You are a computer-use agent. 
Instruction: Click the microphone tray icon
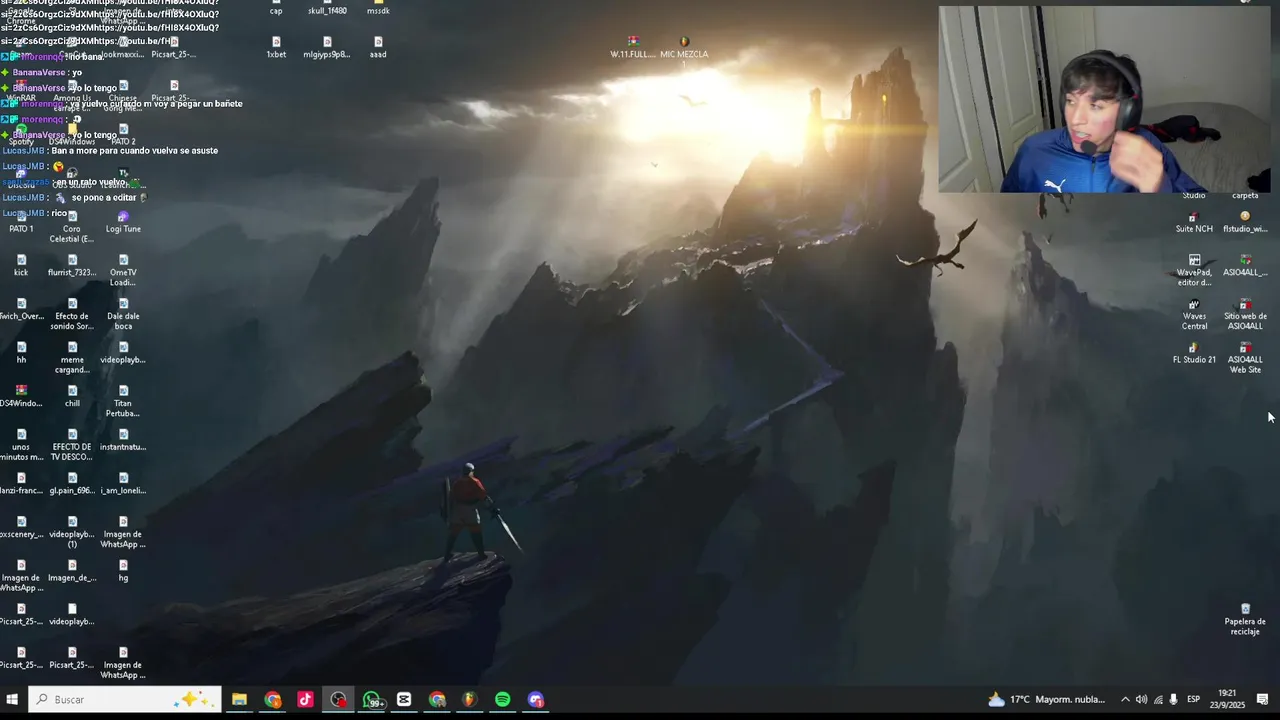click(x=1172, y=699)
